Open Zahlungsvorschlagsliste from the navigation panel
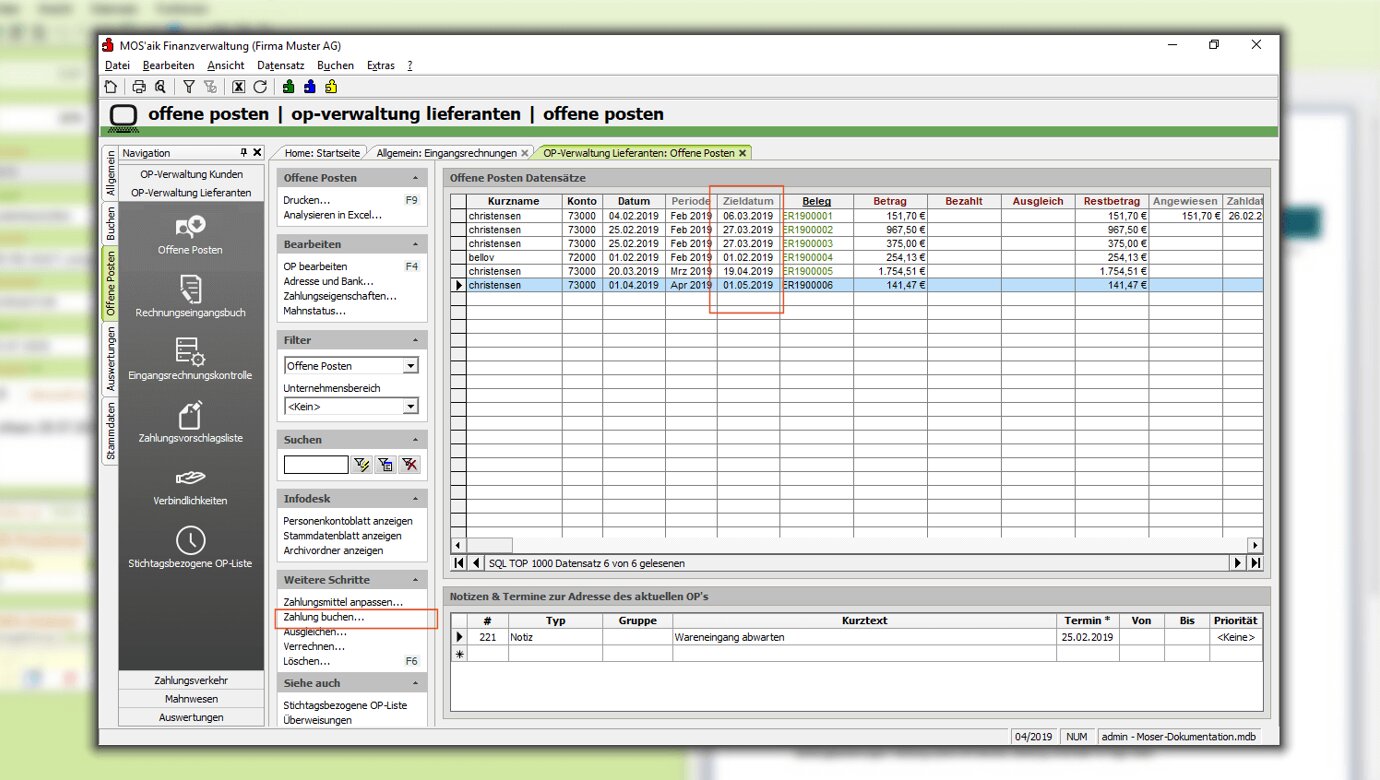This screenshot has height=780, width=1380. (x=190, y=422)
